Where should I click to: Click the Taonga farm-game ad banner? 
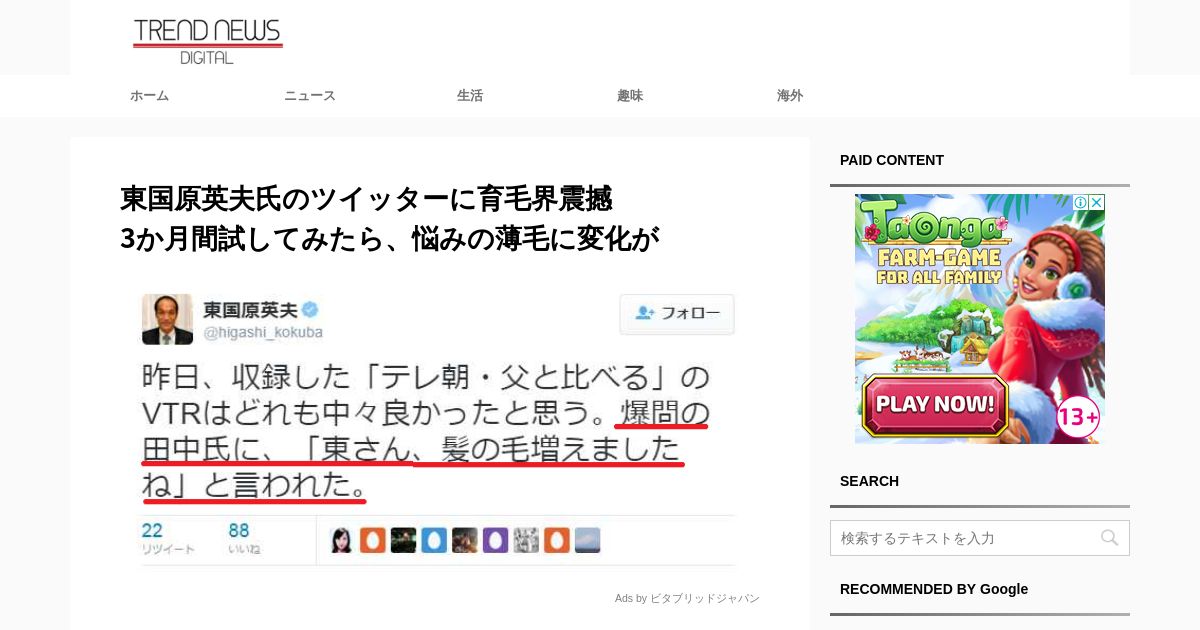coord(980,319)
